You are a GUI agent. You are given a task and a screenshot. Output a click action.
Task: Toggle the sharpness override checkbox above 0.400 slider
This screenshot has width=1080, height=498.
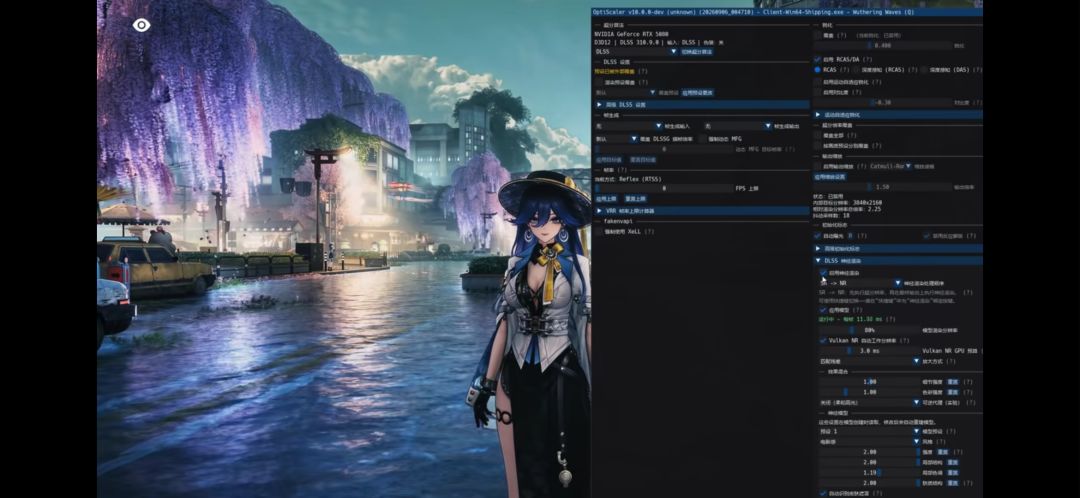coord(818,35)
